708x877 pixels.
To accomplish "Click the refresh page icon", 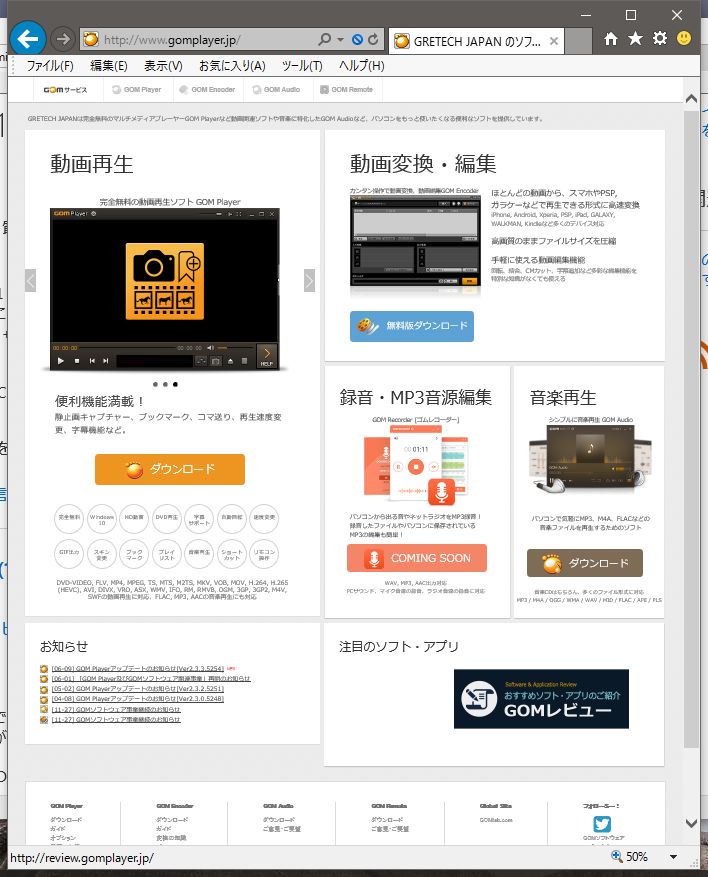I will pyautogui.click(x=373, y=39).
